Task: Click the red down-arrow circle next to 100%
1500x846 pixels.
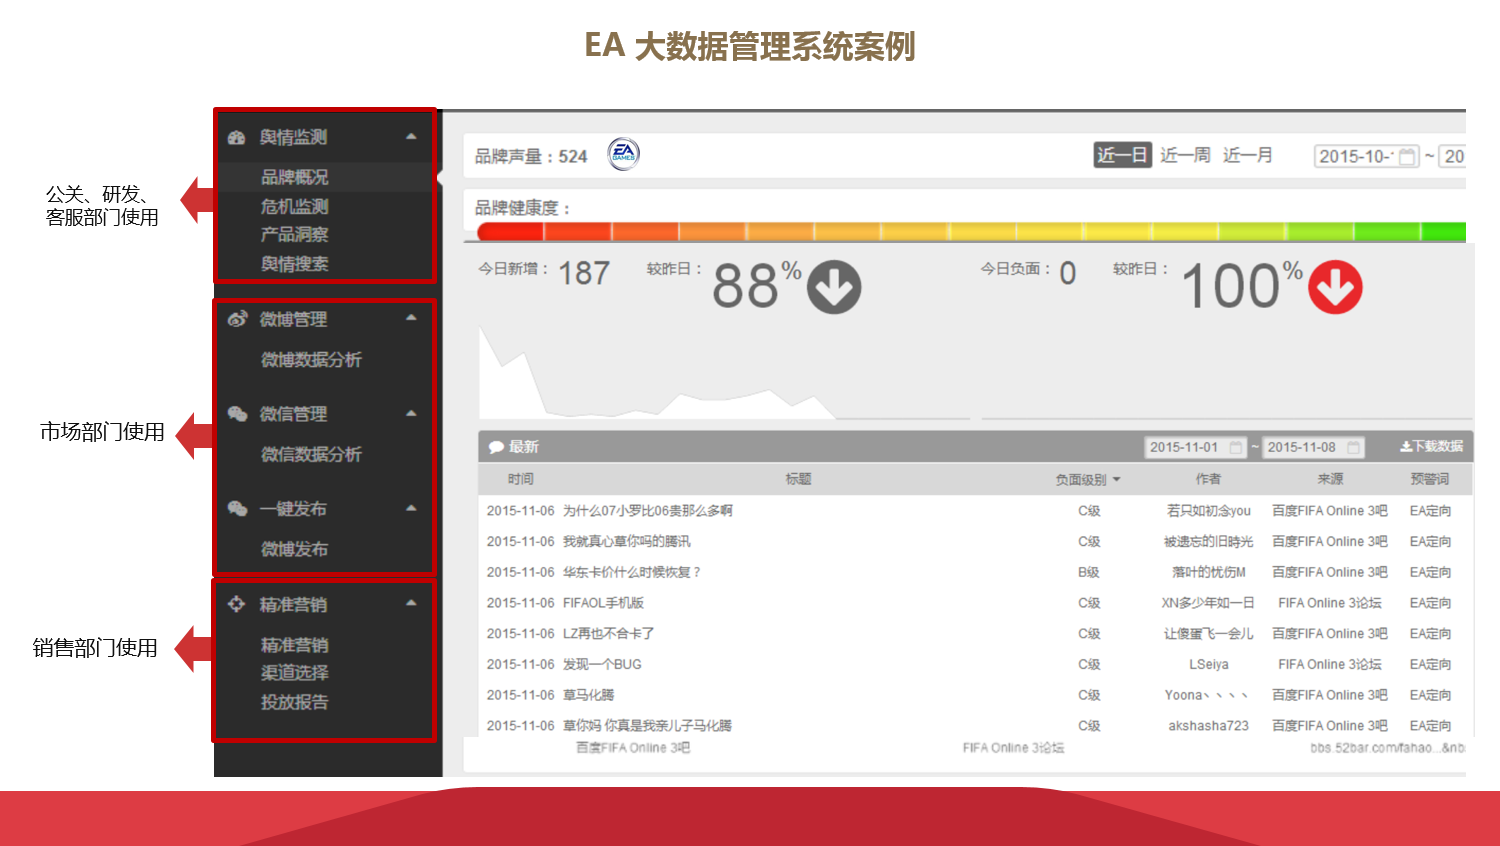Action: (1335, 287)
